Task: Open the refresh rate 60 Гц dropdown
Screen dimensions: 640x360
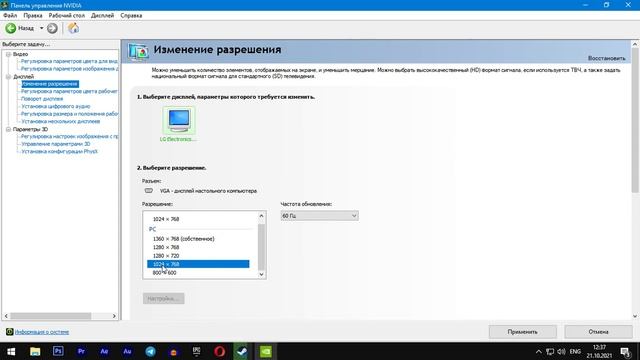Action: (x=319, y=216)
